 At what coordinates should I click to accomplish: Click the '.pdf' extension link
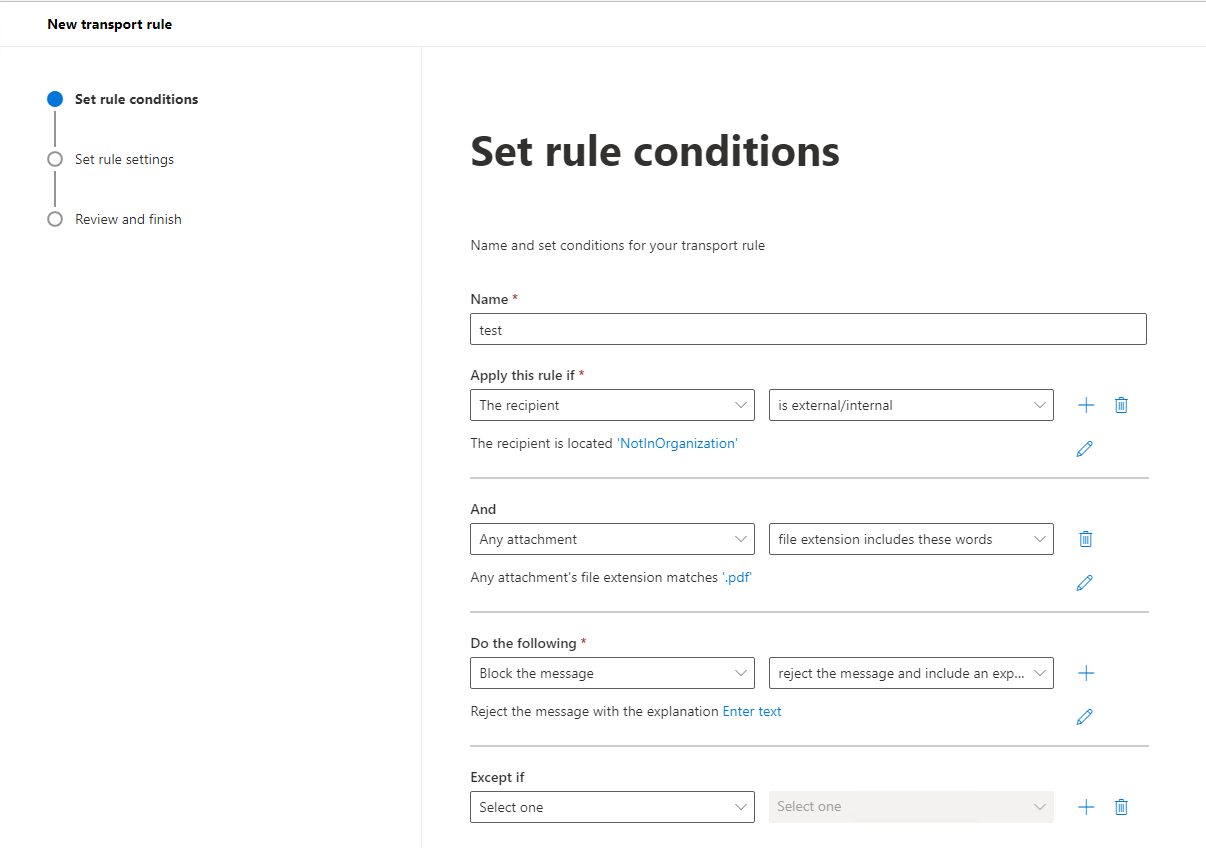pyautogui.click(x=736, y=577)
